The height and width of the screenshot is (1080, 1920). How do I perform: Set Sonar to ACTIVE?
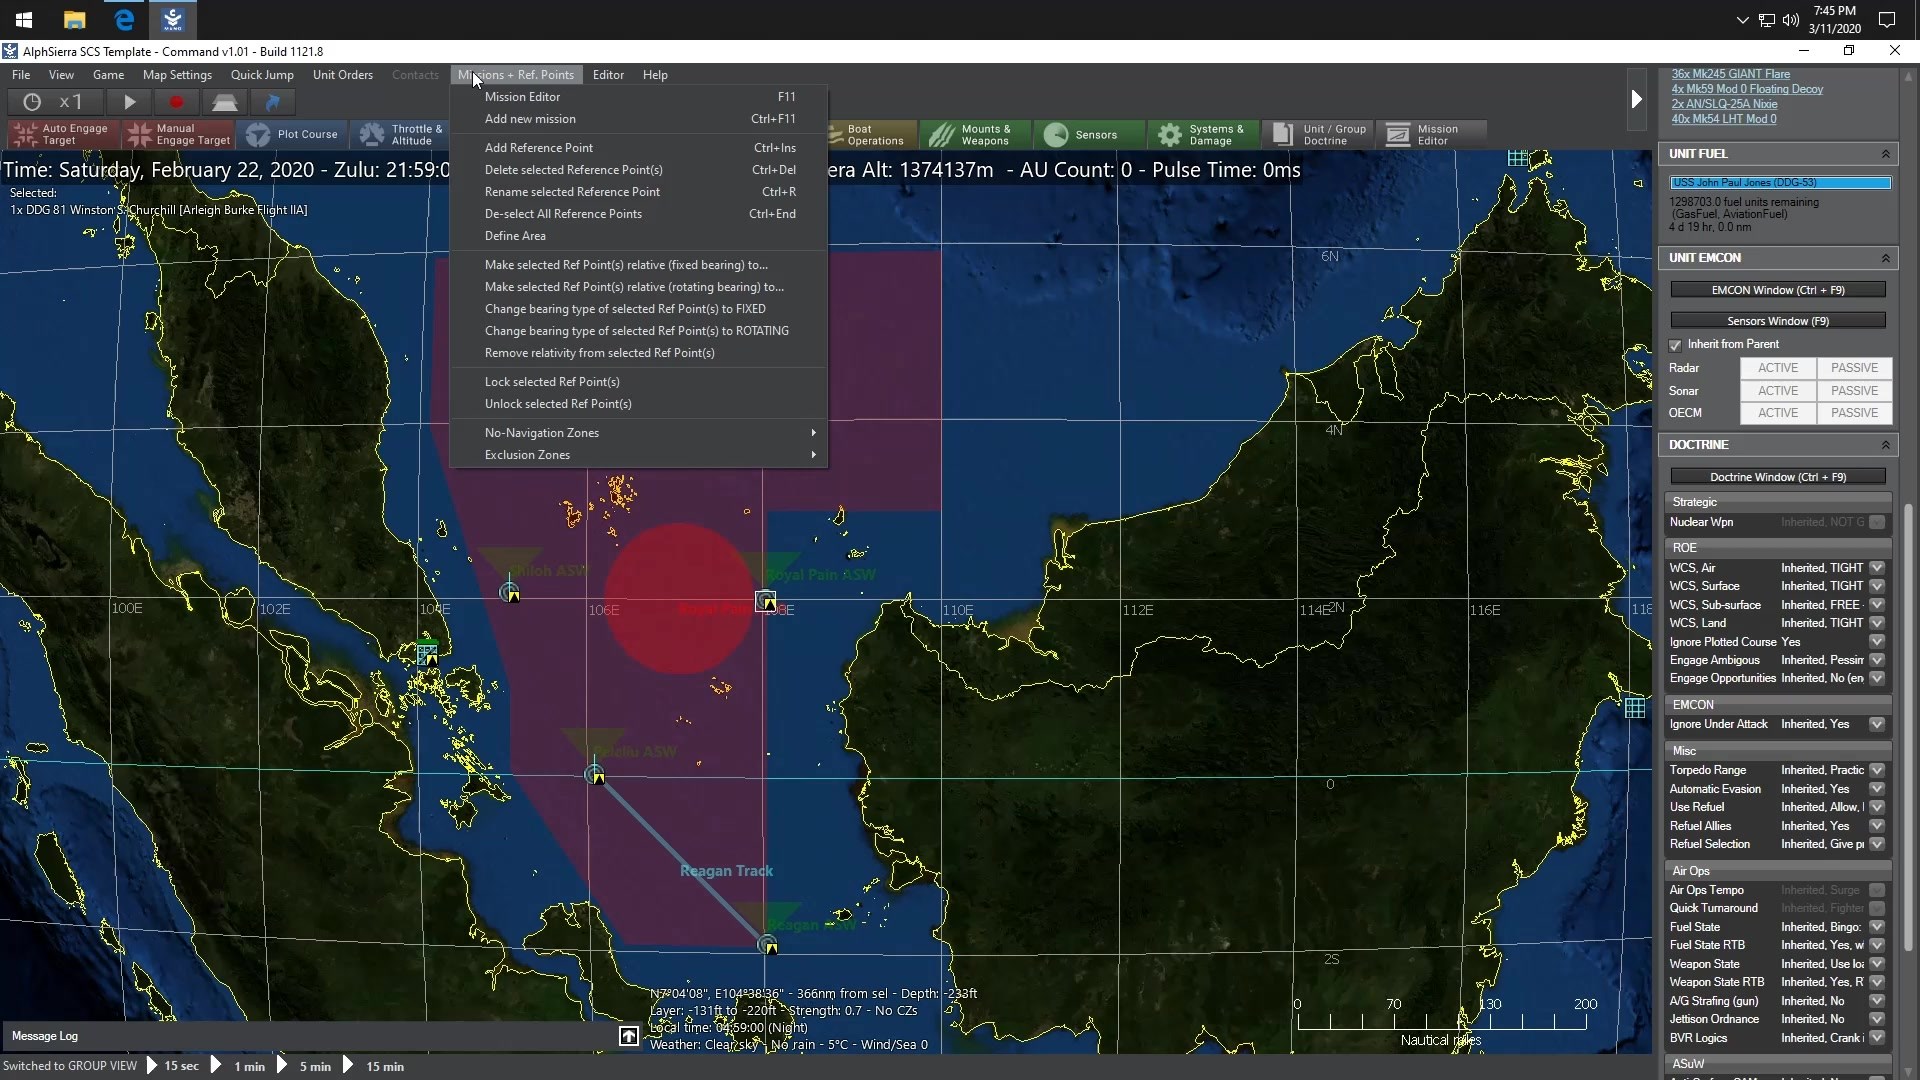tap(1778, 391)
